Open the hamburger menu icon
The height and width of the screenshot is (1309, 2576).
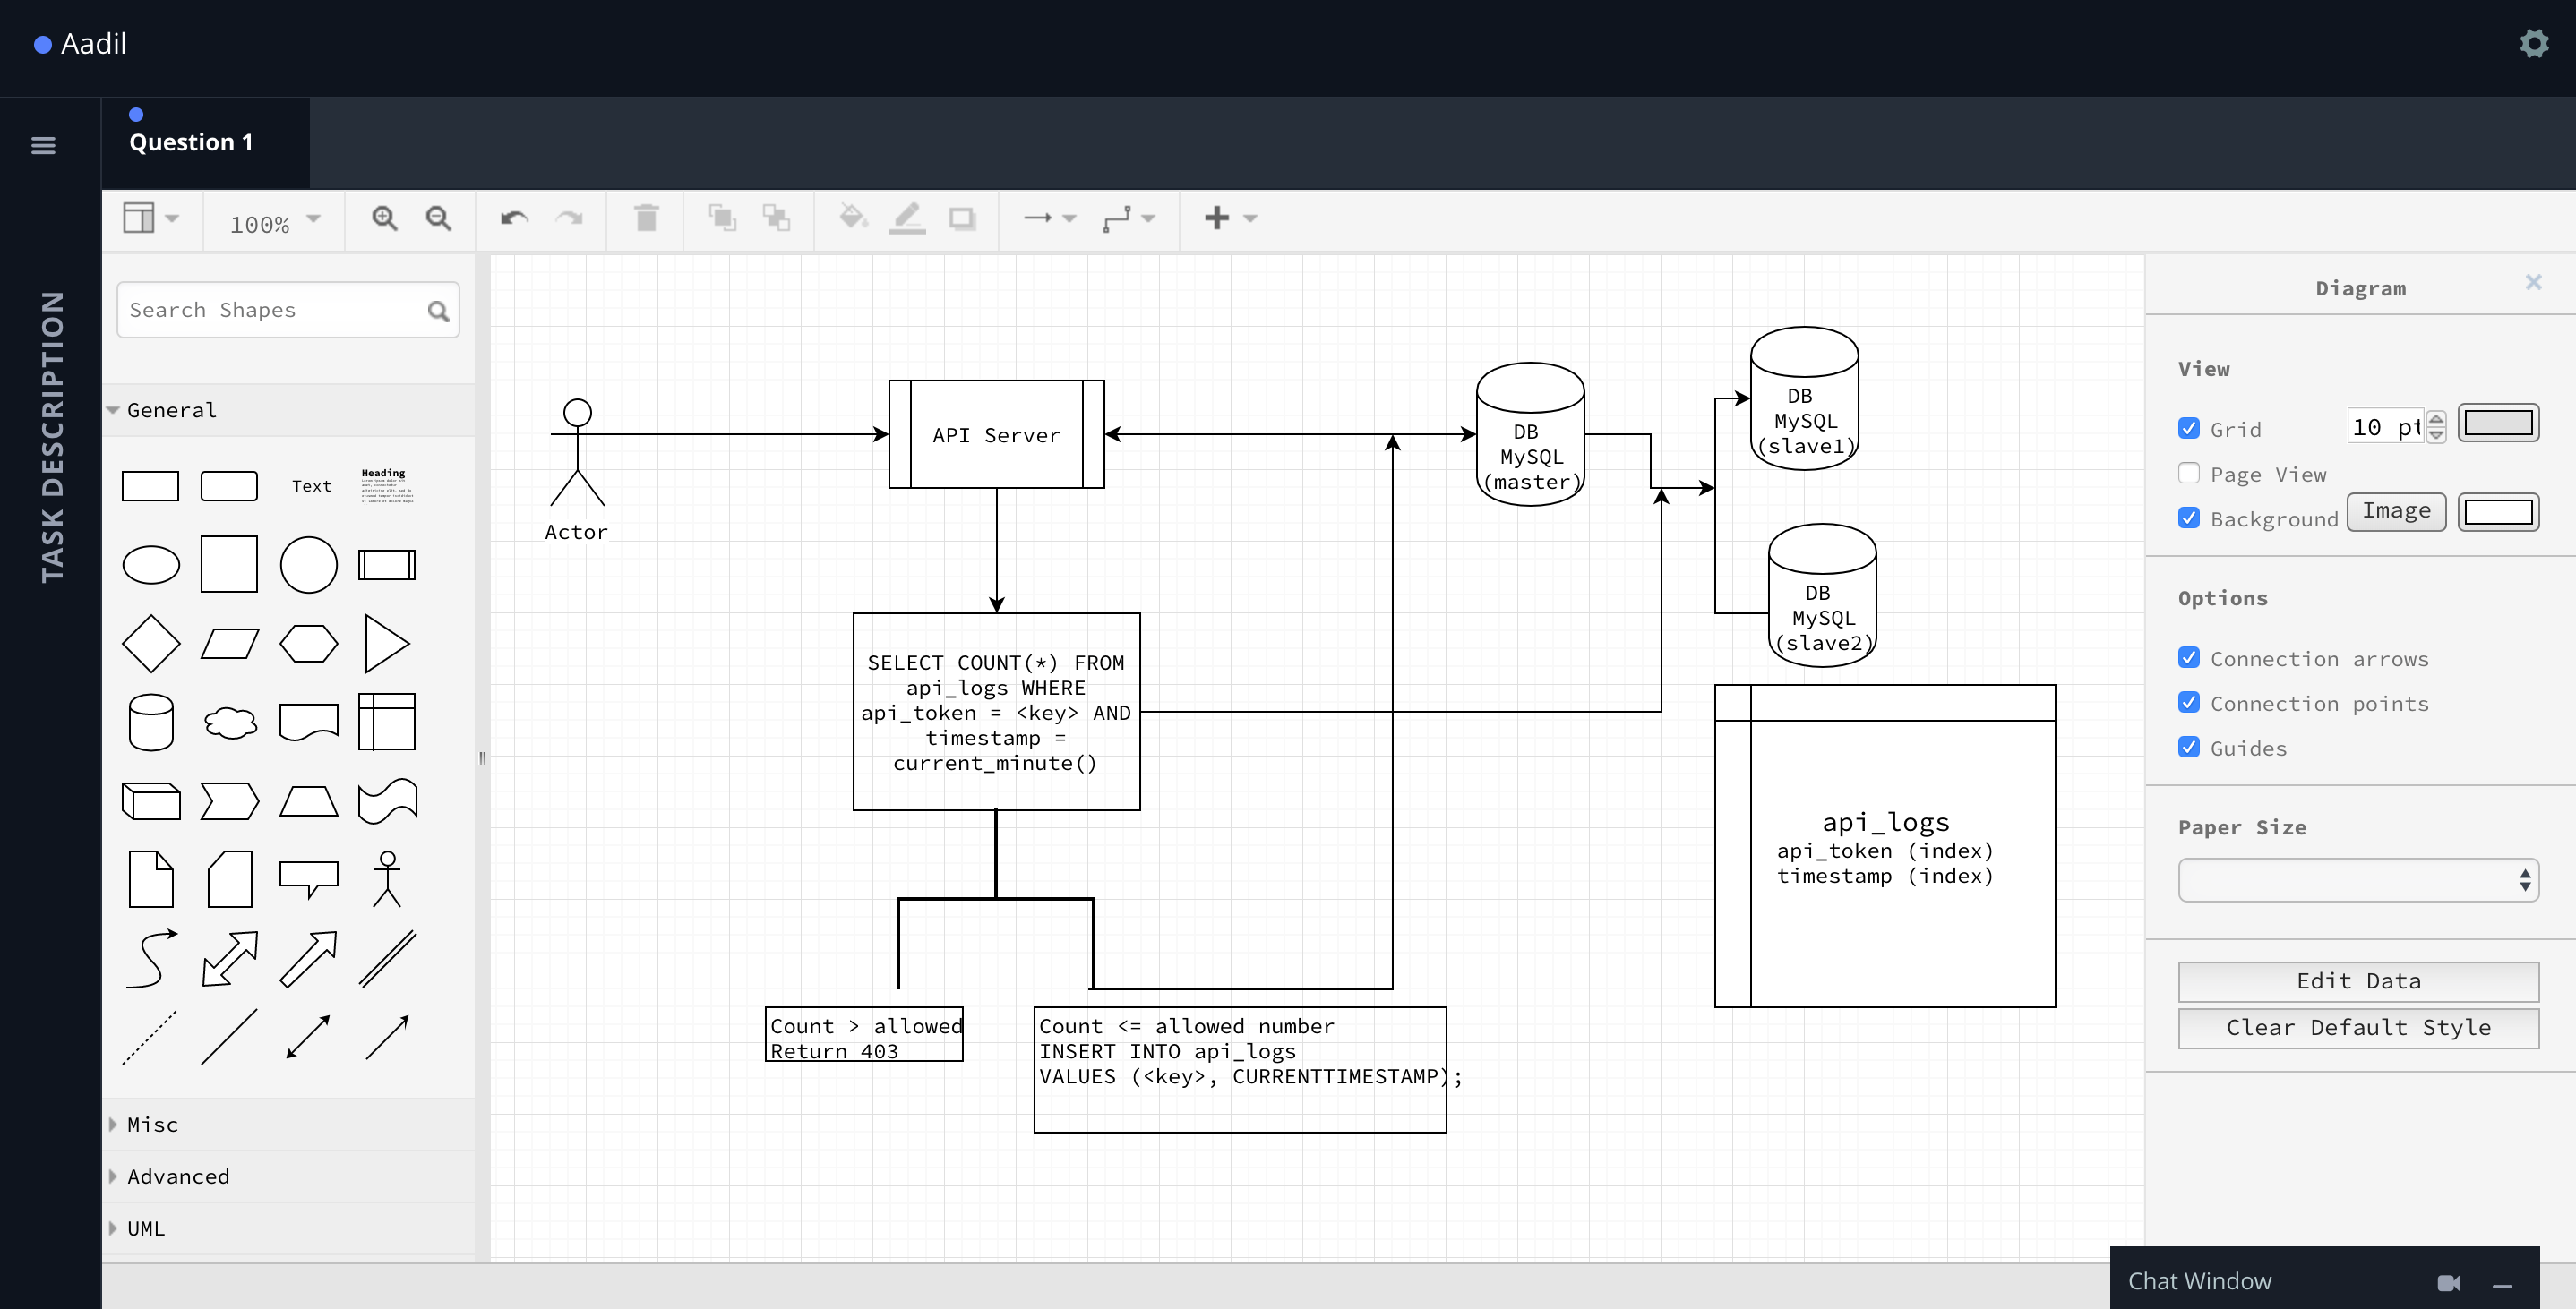tap(43, 145)
